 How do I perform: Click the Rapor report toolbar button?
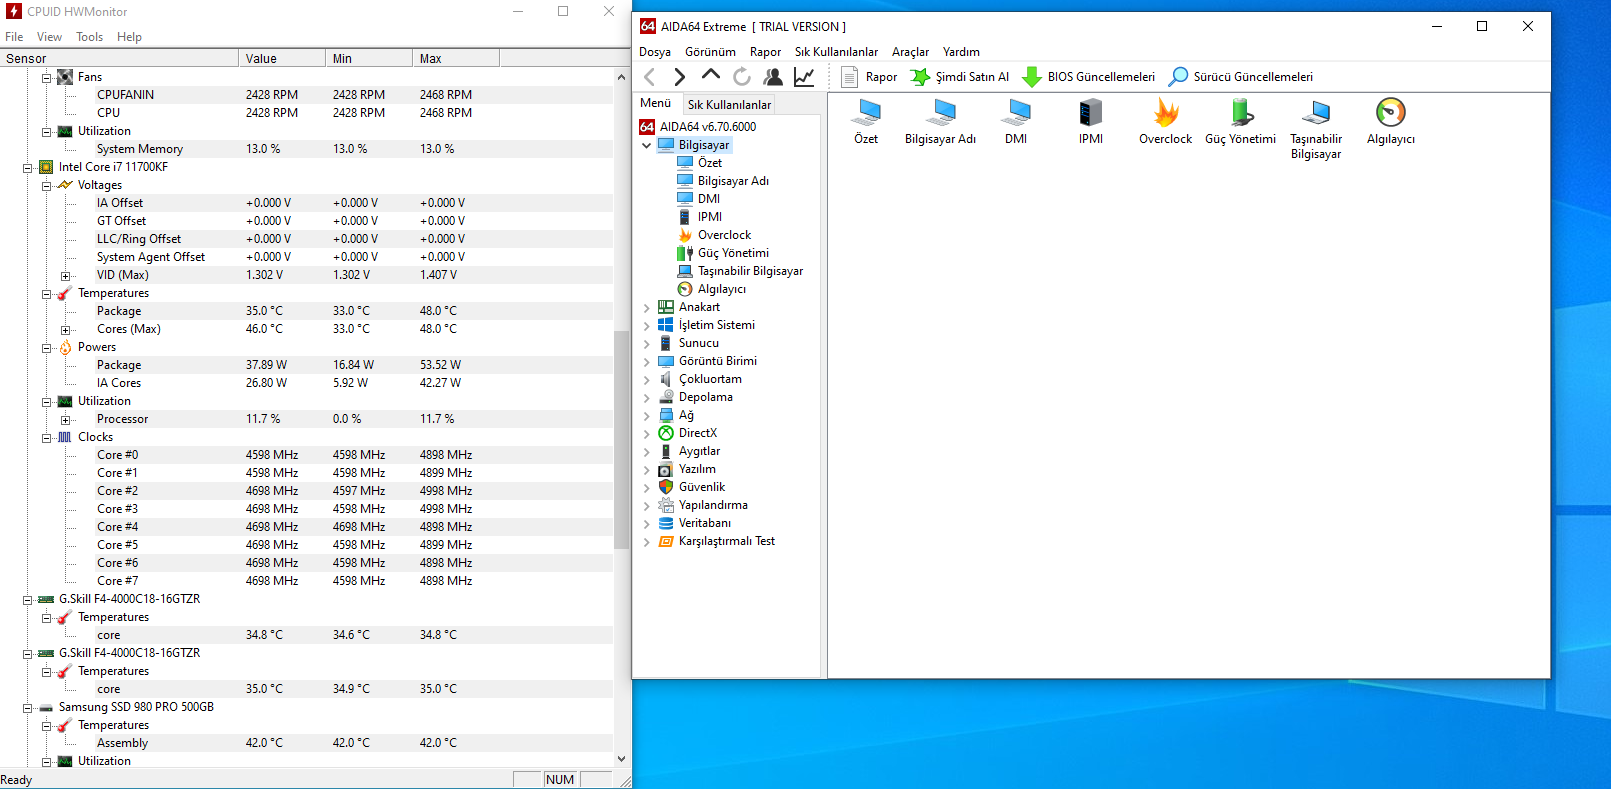(x=869, y=77)
